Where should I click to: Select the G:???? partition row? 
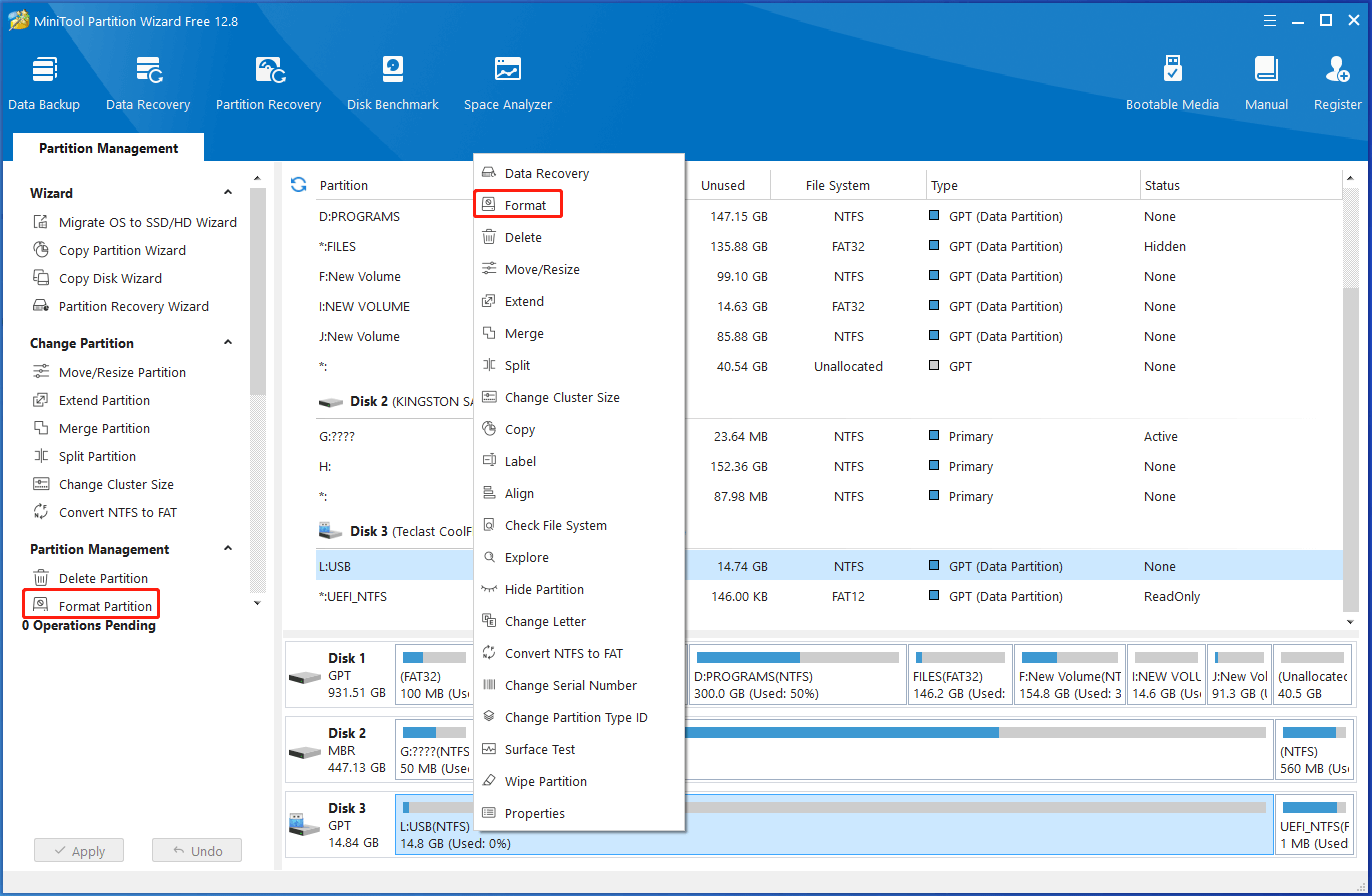pyautogui.click(x=830, y=436)
